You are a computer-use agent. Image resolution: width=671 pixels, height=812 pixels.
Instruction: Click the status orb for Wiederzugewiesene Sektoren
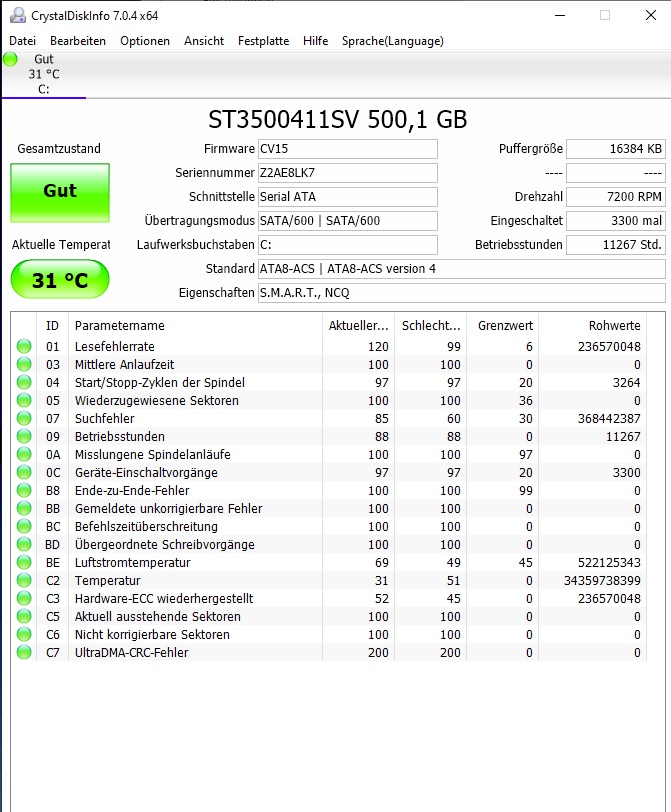click(x=24, y=400)
